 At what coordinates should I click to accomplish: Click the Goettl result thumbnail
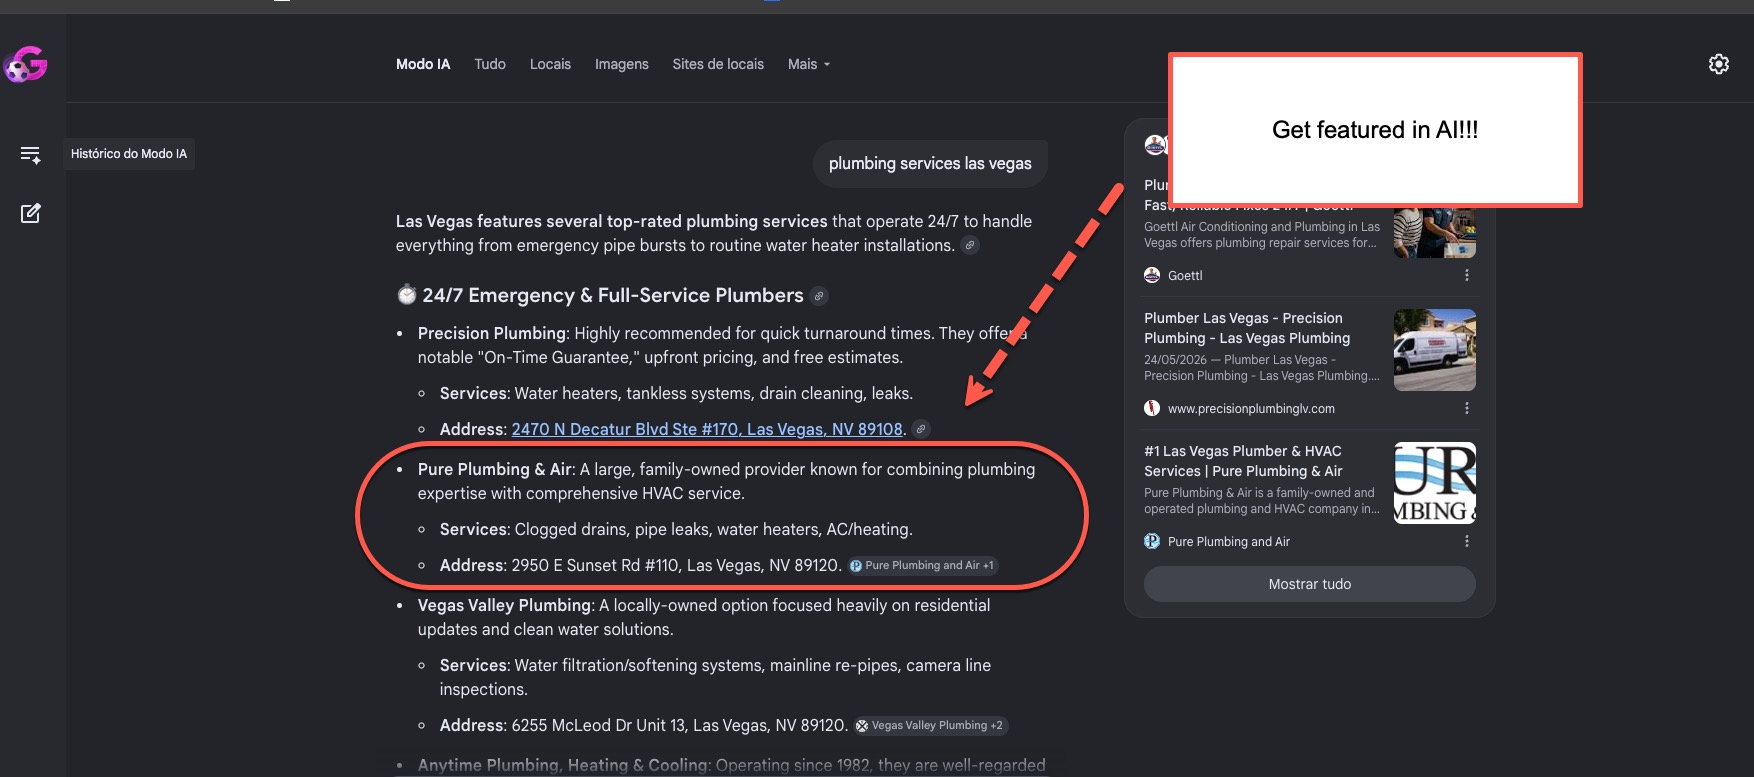tap(1435, 232)
